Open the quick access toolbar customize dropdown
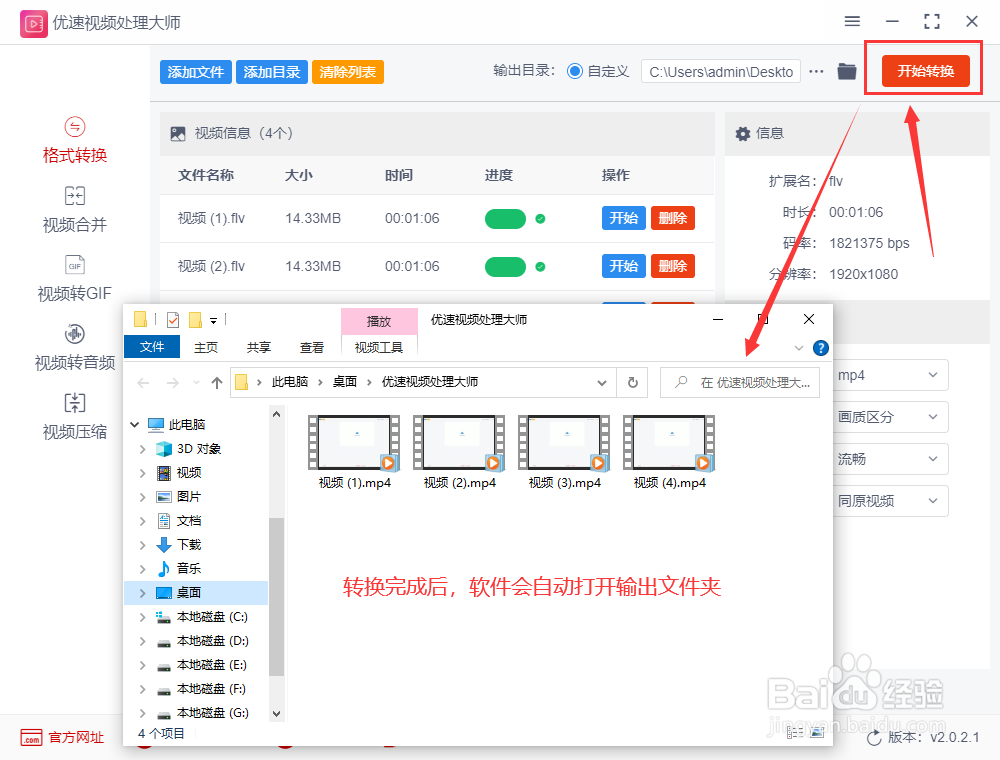Viewport: 1000px width, 760px height. click(214, 321)
